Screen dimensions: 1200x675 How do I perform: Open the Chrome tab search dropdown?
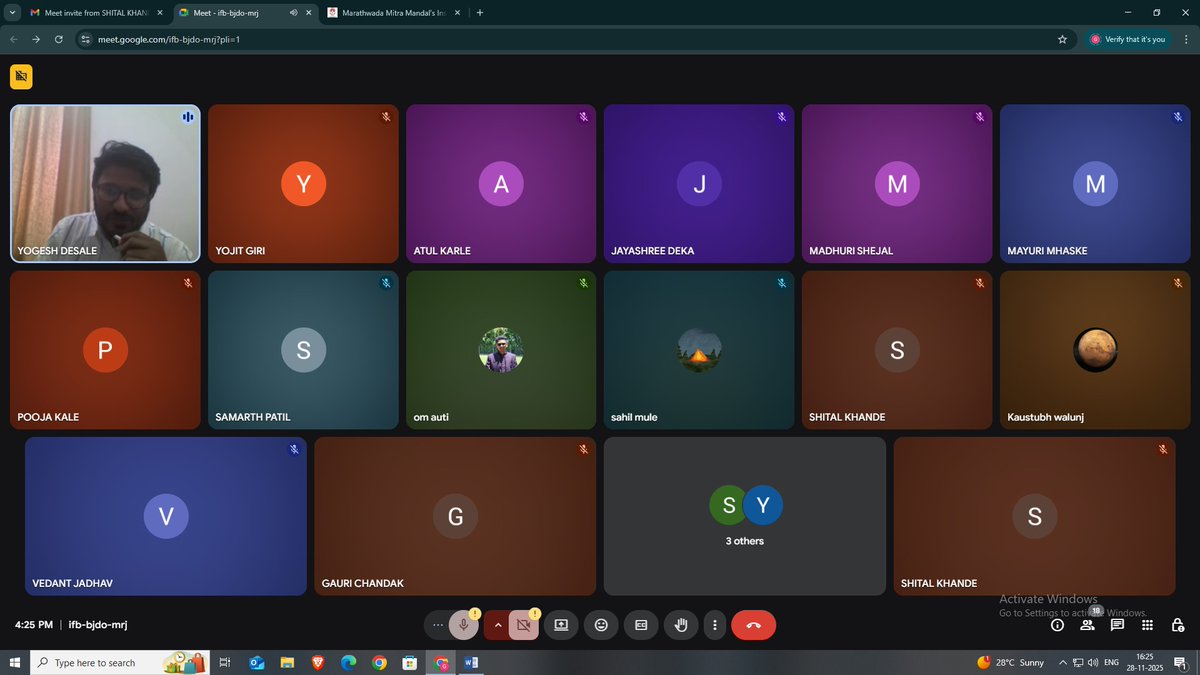point(12,13)
